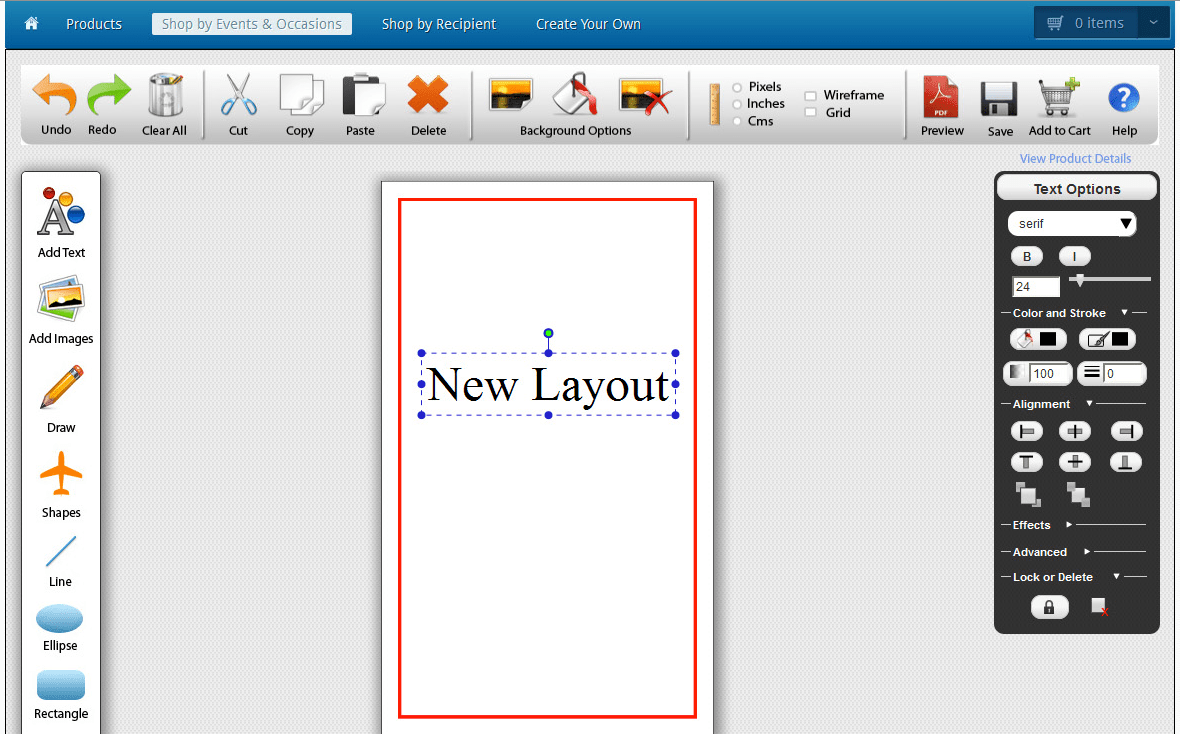This screenshot has width=1180, height=734.
Task: Turn on Wireframe view
Action: click(812, 94)
